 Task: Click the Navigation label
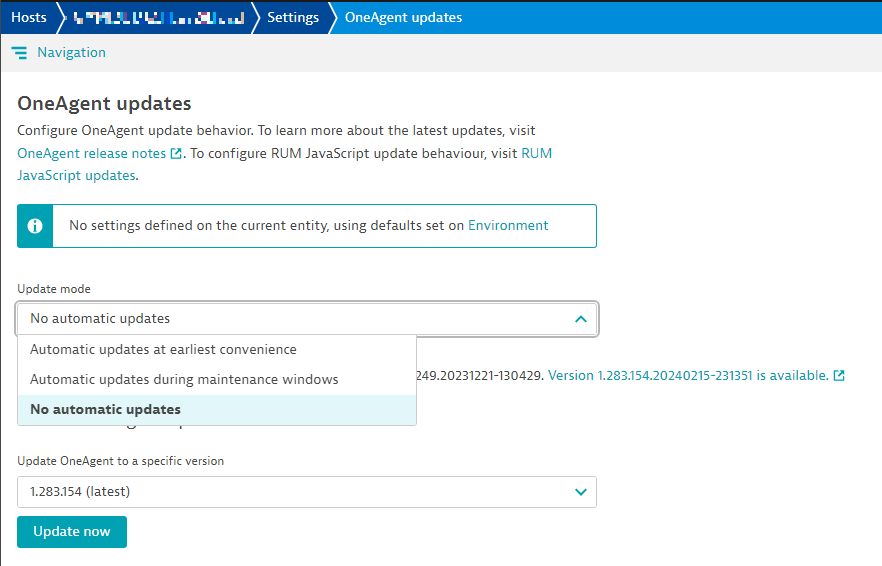pos(71,52)
